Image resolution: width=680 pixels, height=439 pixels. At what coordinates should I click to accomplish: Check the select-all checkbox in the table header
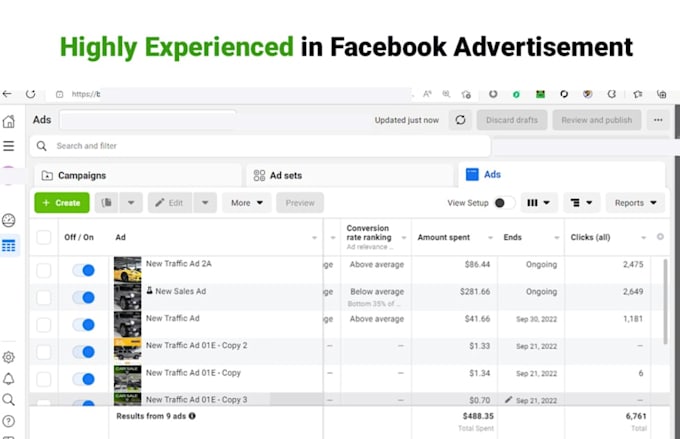click(44, 237)
